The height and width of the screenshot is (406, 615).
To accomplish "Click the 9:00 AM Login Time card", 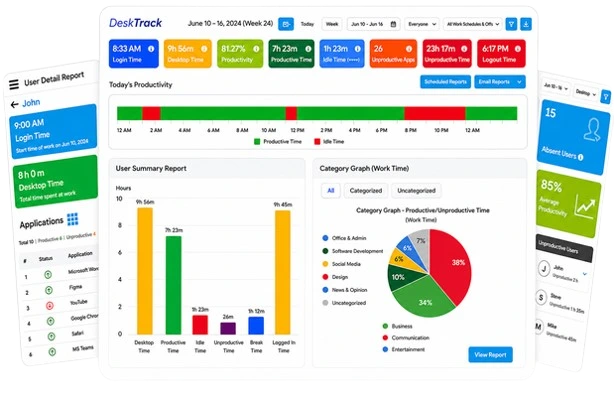I will (x=53, y=132).
